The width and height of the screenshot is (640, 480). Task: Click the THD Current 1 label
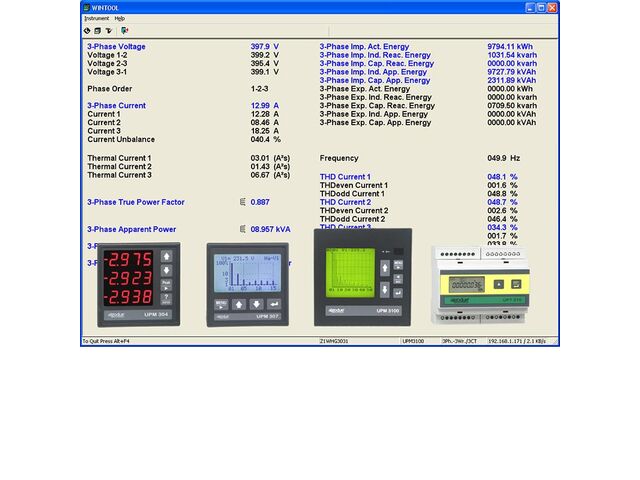pyautogui.click(x=345, y=177)
